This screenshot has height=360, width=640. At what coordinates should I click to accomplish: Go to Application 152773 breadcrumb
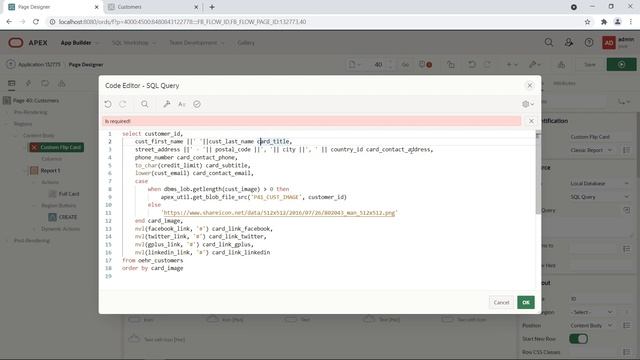pyautogui.click(x=39, y=64)
